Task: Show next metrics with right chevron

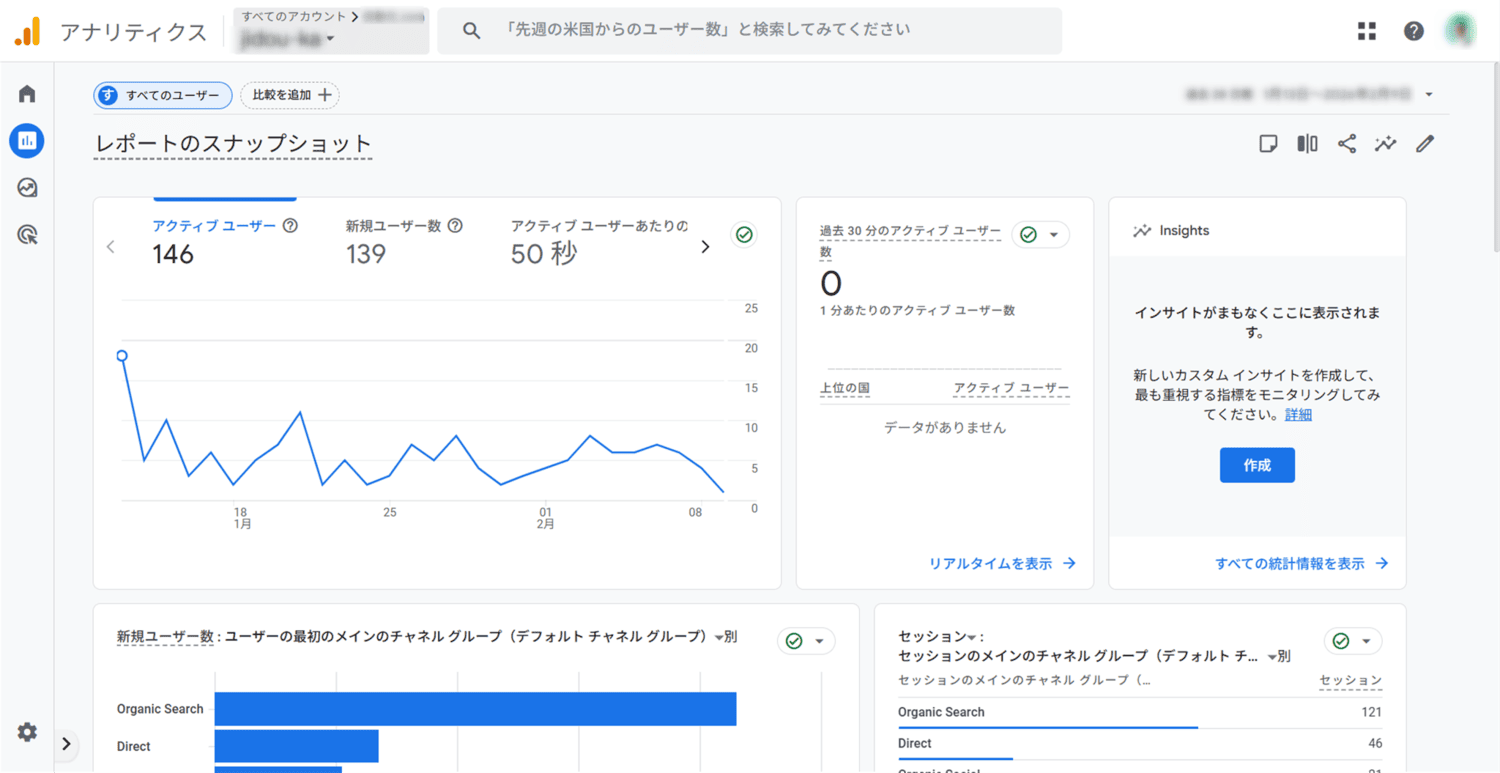Action: click(705, 247)
